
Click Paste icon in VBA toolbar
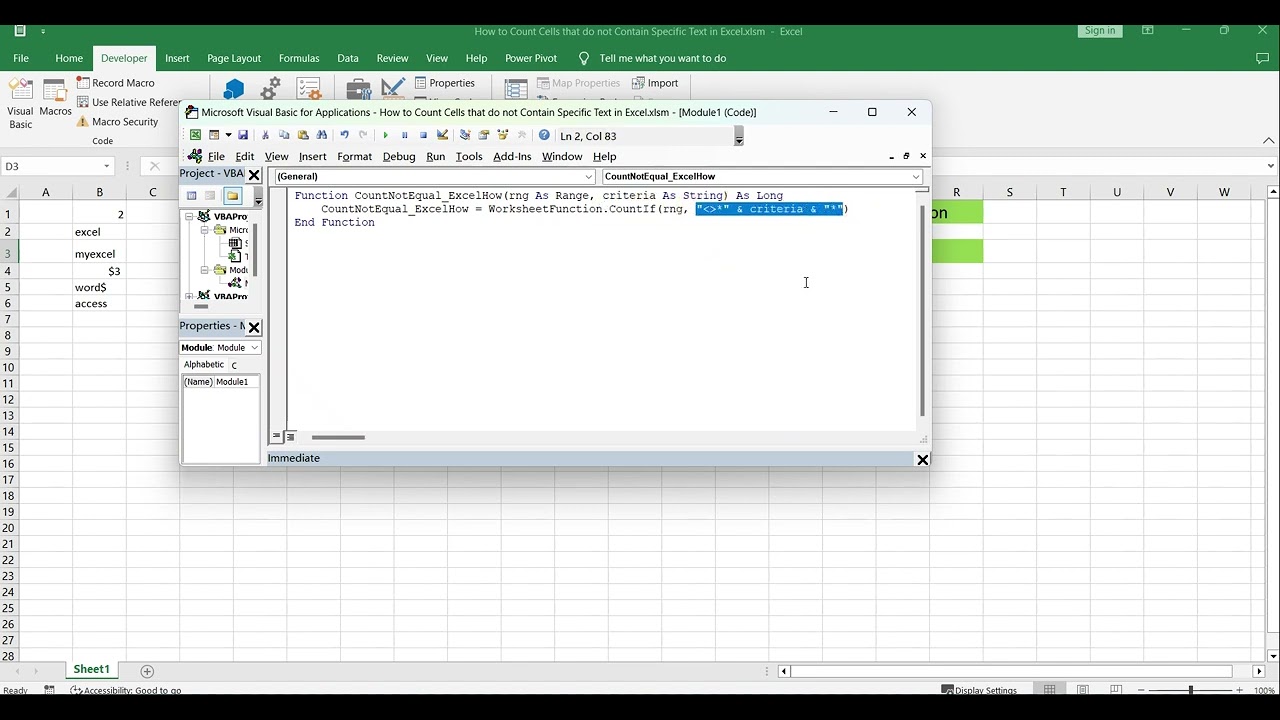point(303,135)
